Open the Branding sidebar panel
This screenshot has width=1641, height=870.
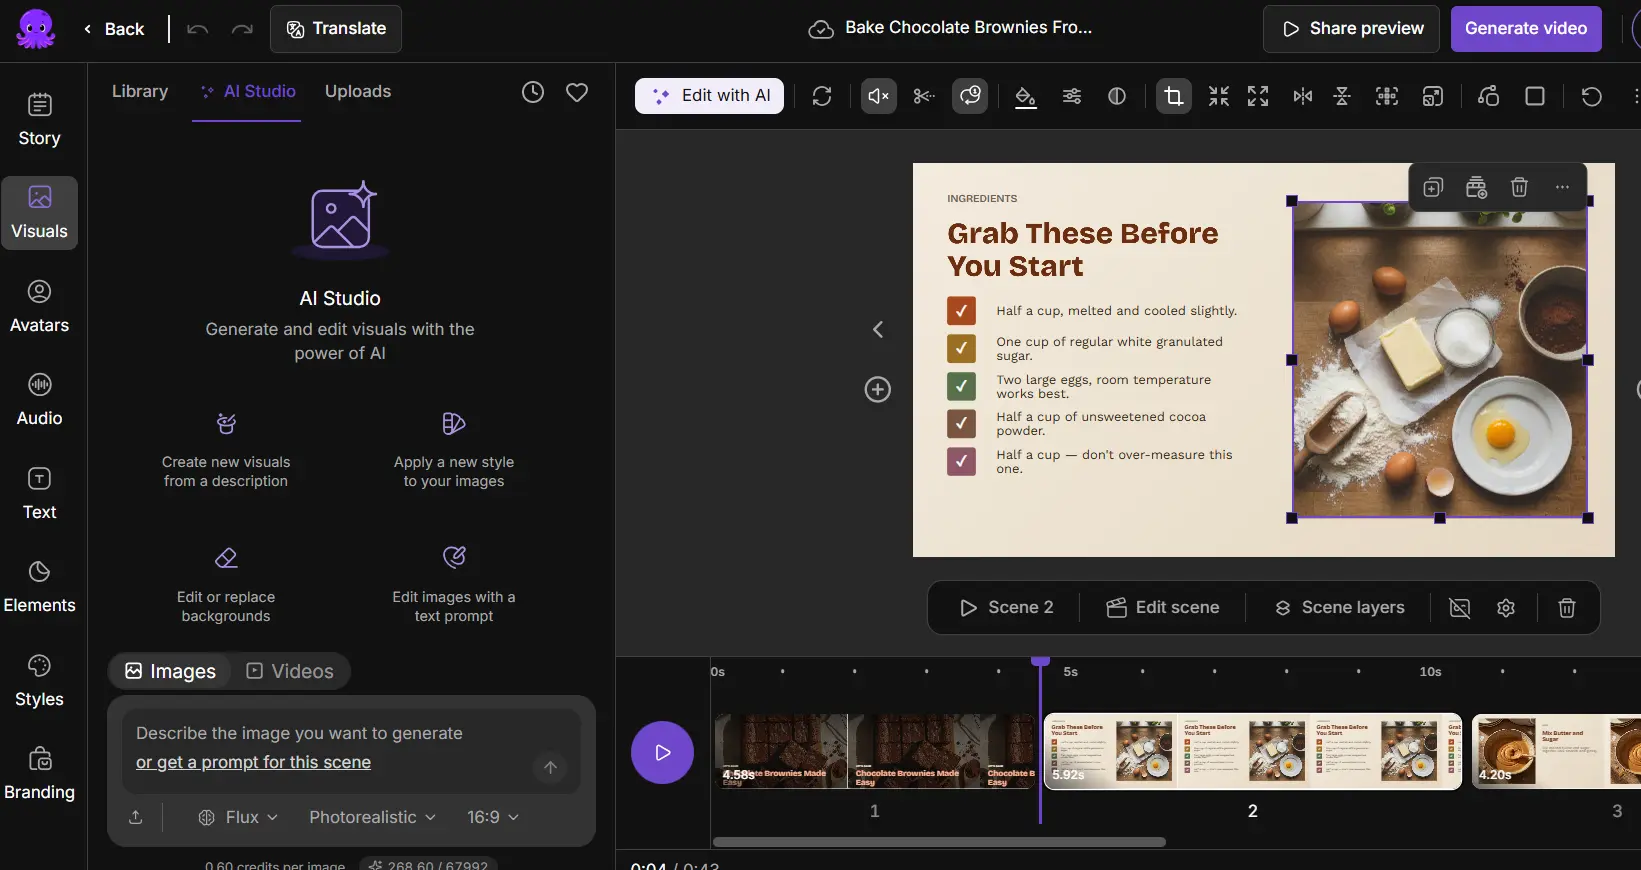[x=39, y=773]
